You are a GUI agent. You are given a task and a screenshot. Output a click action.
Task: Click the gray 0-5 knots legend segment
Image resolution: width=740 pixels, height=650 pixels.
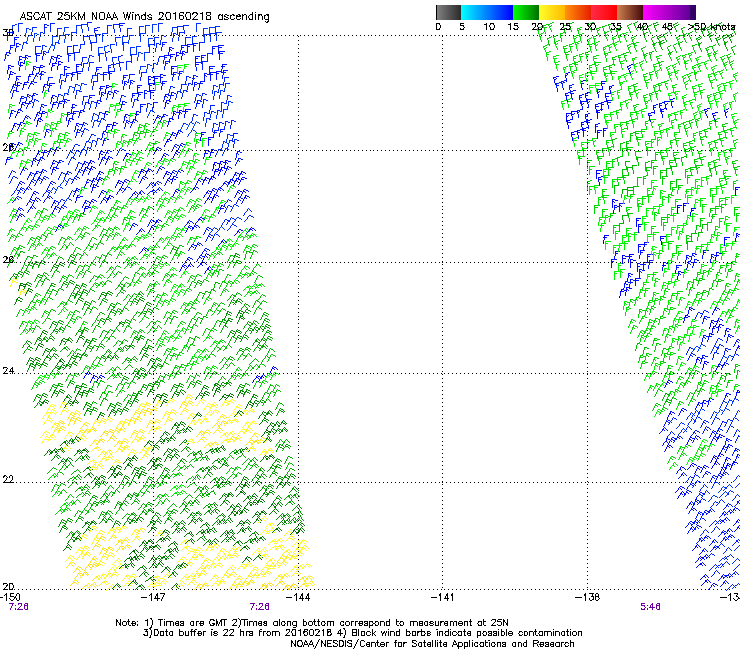[448, 12]
